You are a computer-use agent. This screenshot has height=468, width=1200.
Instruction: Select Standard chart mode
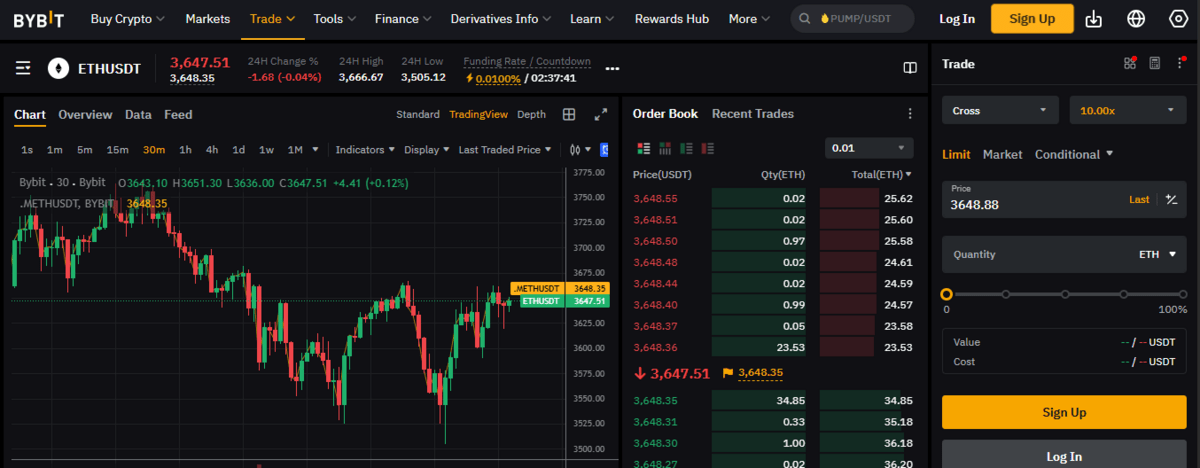418,114
